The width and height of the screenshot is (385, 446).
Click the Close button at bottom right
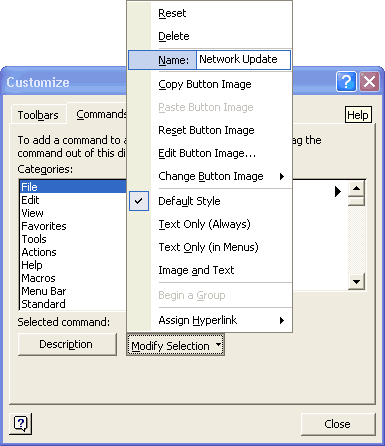point(338,424)
